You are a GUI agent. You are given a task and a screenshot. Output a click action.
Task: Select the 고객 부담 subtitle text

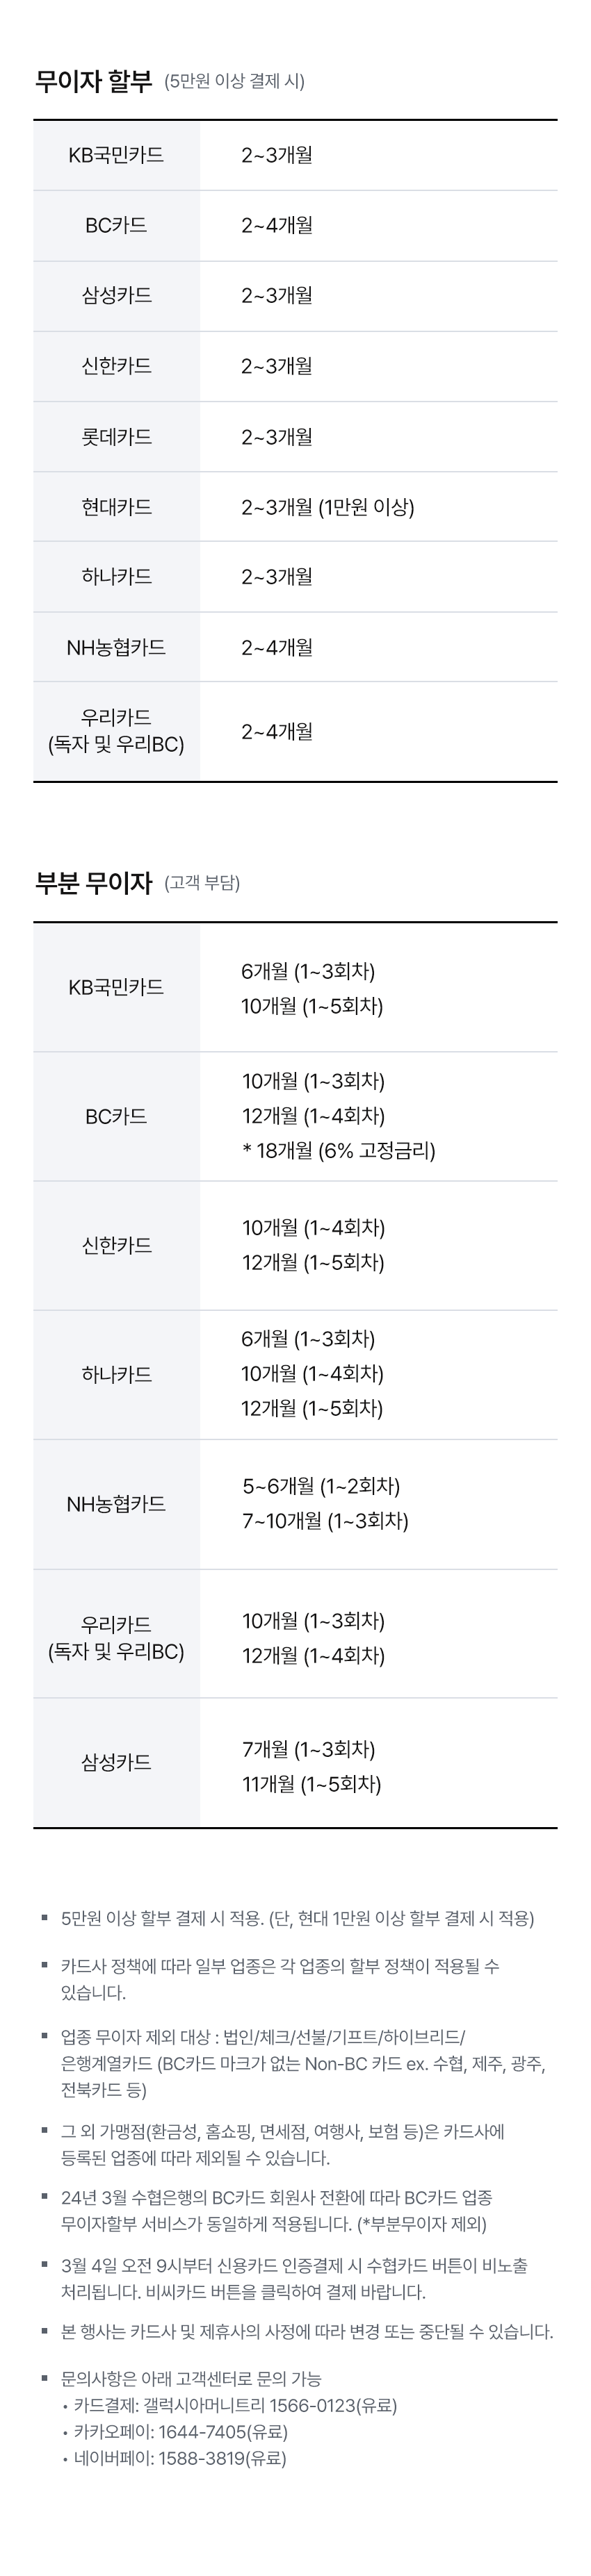pos(202,883)
